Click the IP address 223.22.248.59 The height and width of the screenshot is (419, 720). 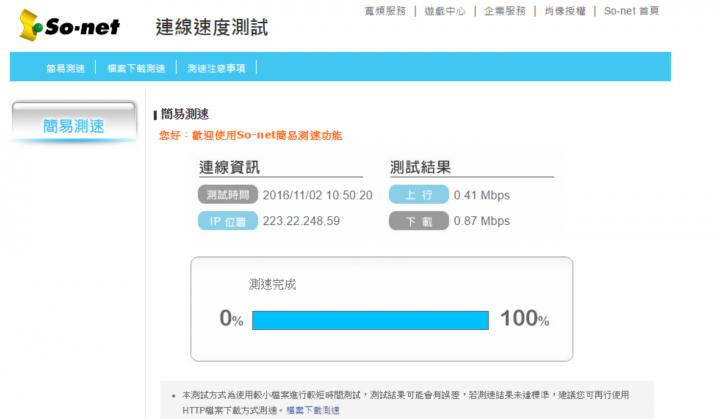tap(301, 221)
